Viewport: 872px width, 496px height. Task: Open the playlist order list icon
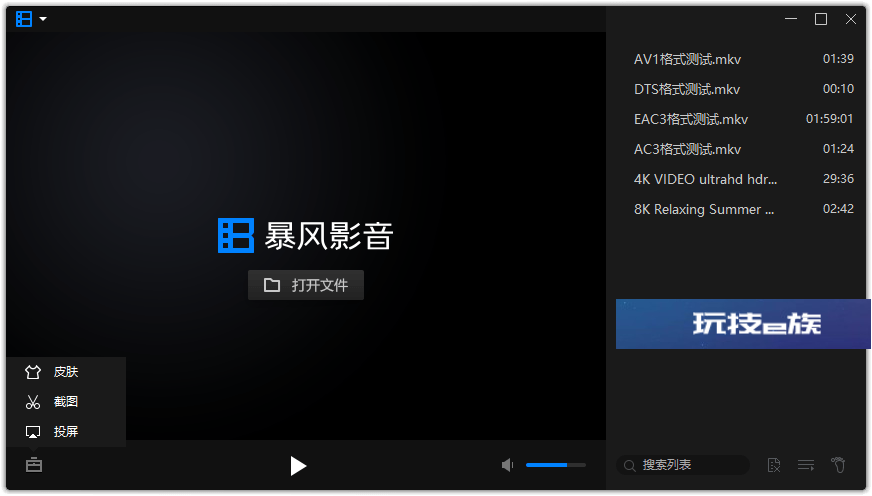pyautogui.click(x=806, y=465)
